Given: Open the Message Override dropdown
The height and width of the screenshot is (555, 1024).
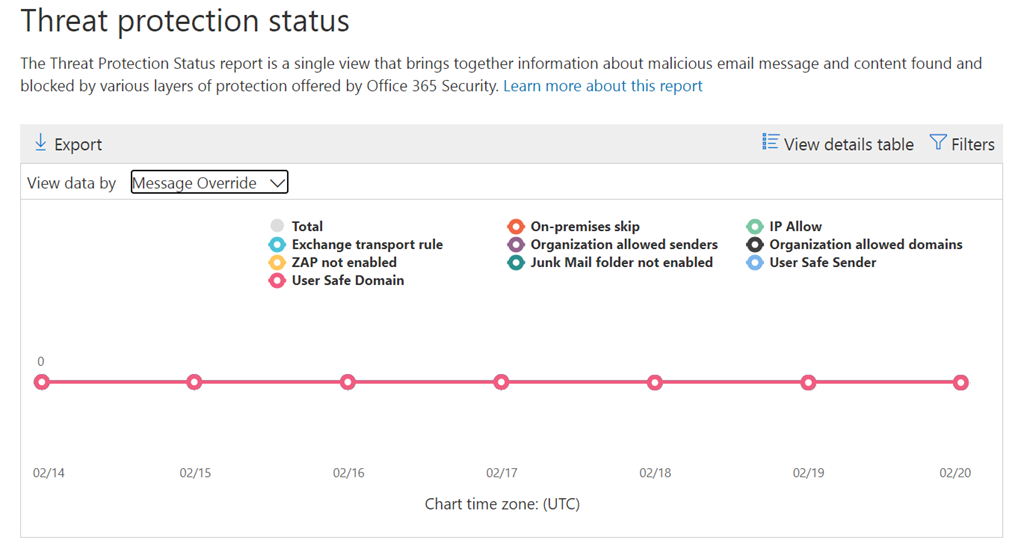Looking at the screenshot, I should coord(209,183).
